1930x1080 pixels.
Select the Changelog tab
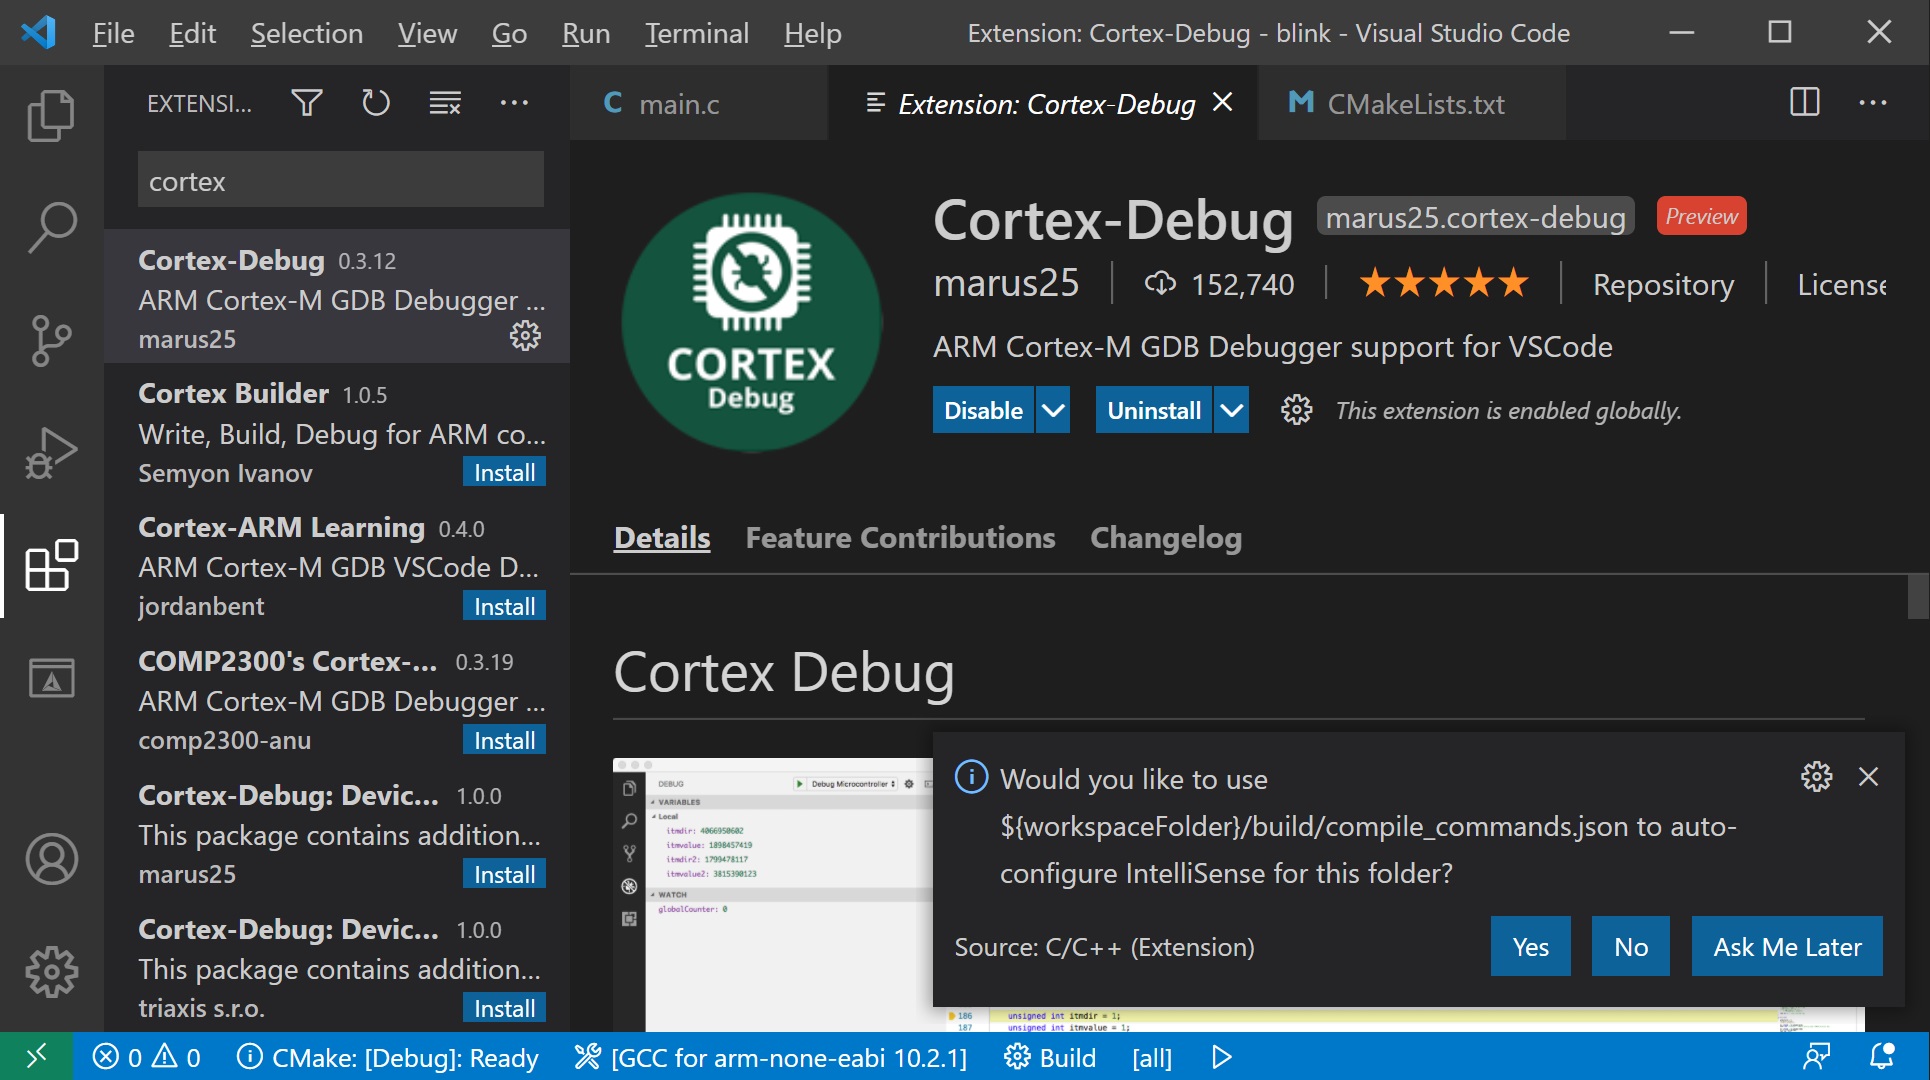coord(1166,538)
